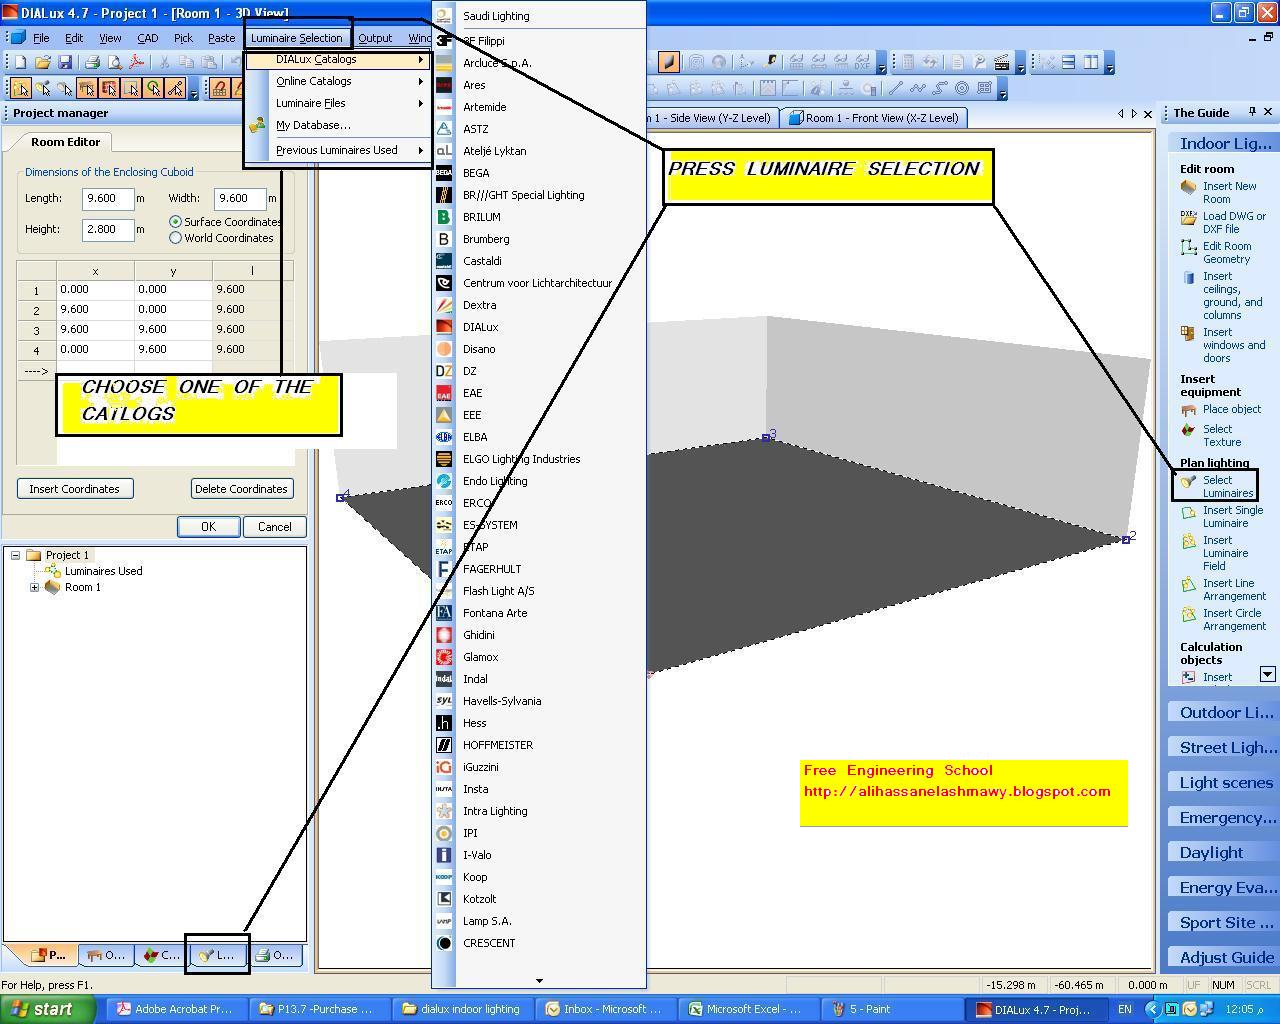Click the Load DWG or DXF file option
This screenshot has height=1024, width=1280.
(x=1234, y=222)
